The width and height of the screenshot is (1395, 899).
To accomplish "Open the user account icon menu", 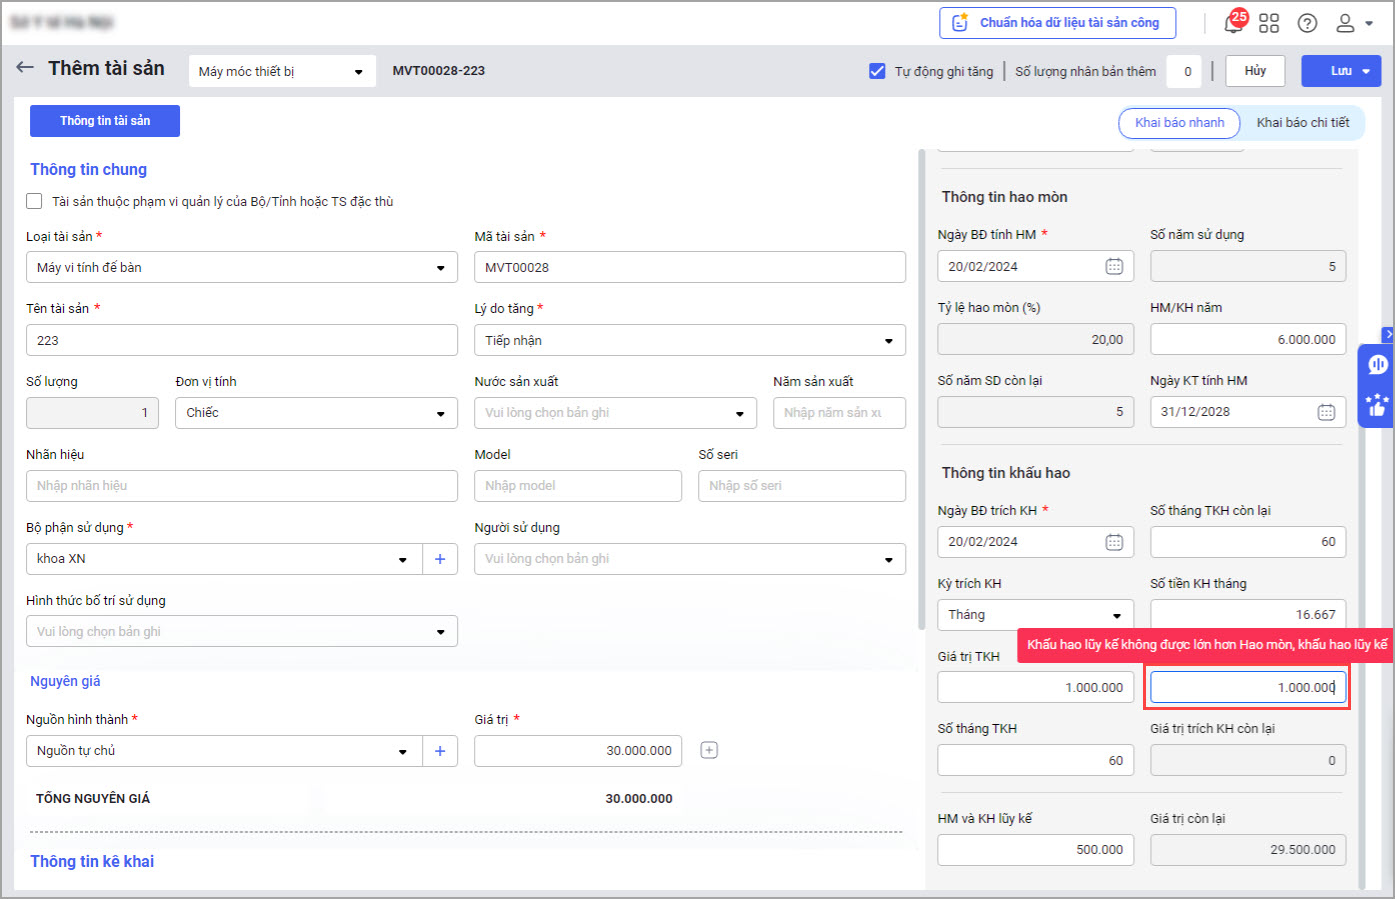I will 1353,23.
